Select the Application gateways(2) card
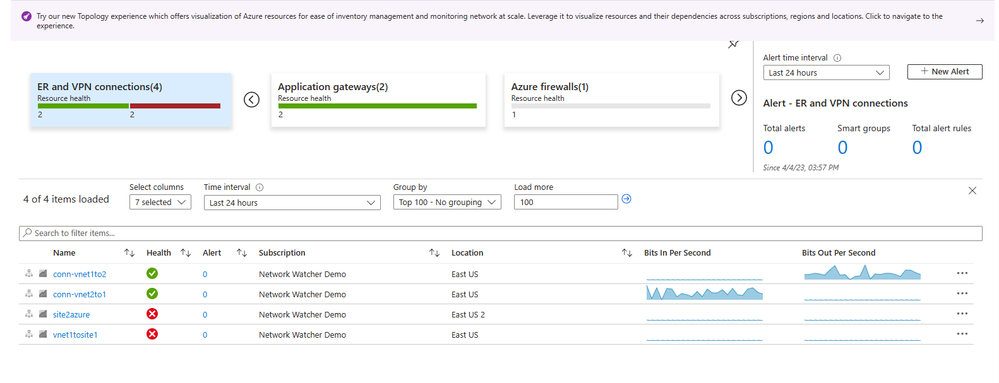 point(378,101)
